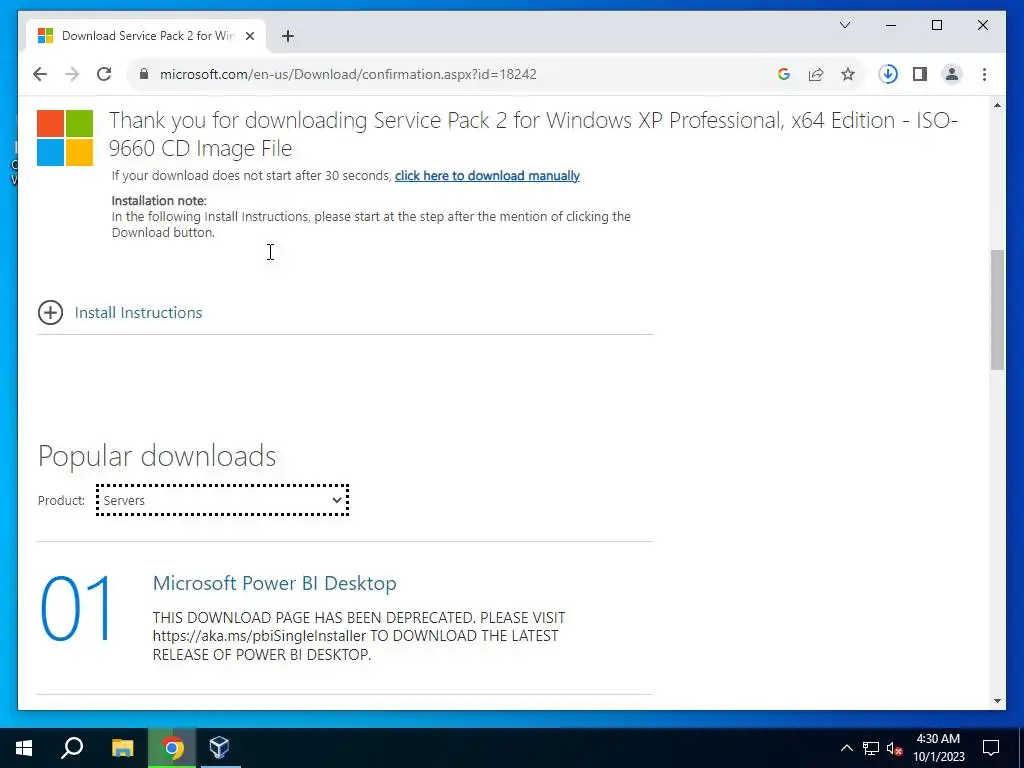The image size is (1024, 768).
Task: Select the Download Service Pack 2 tab
Action: pos(146,36)
